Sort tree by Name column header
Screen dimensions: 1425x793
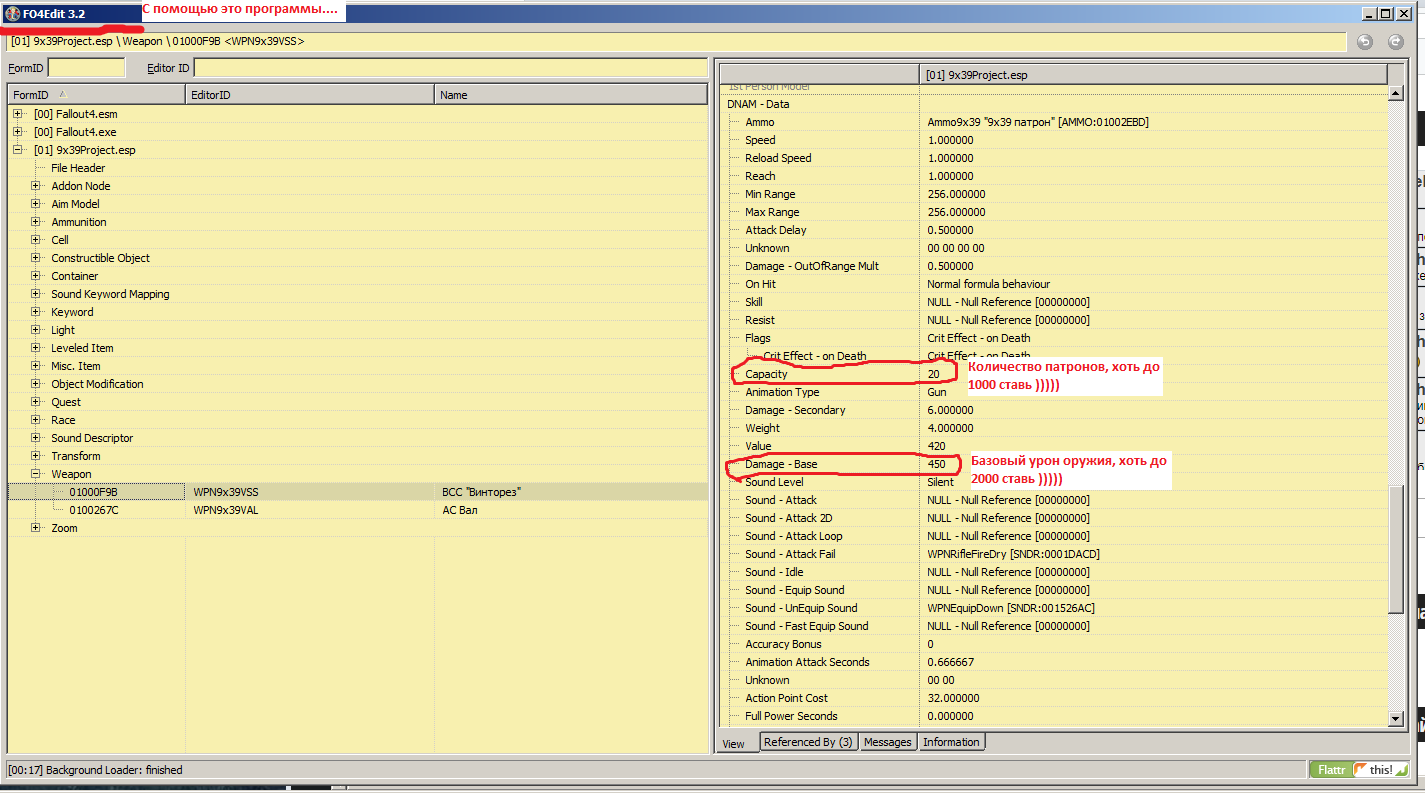[570, 95]
